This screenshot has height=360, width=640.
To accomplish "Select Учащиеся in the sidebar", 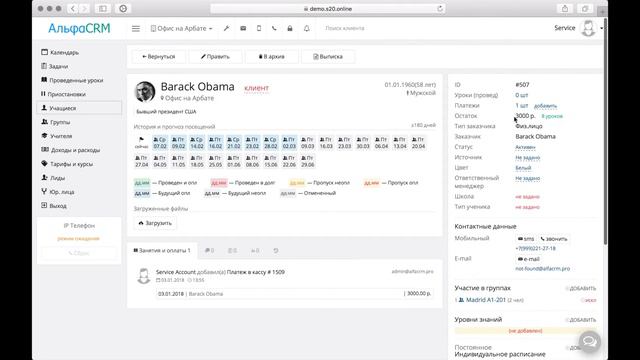I will point(80,108).
